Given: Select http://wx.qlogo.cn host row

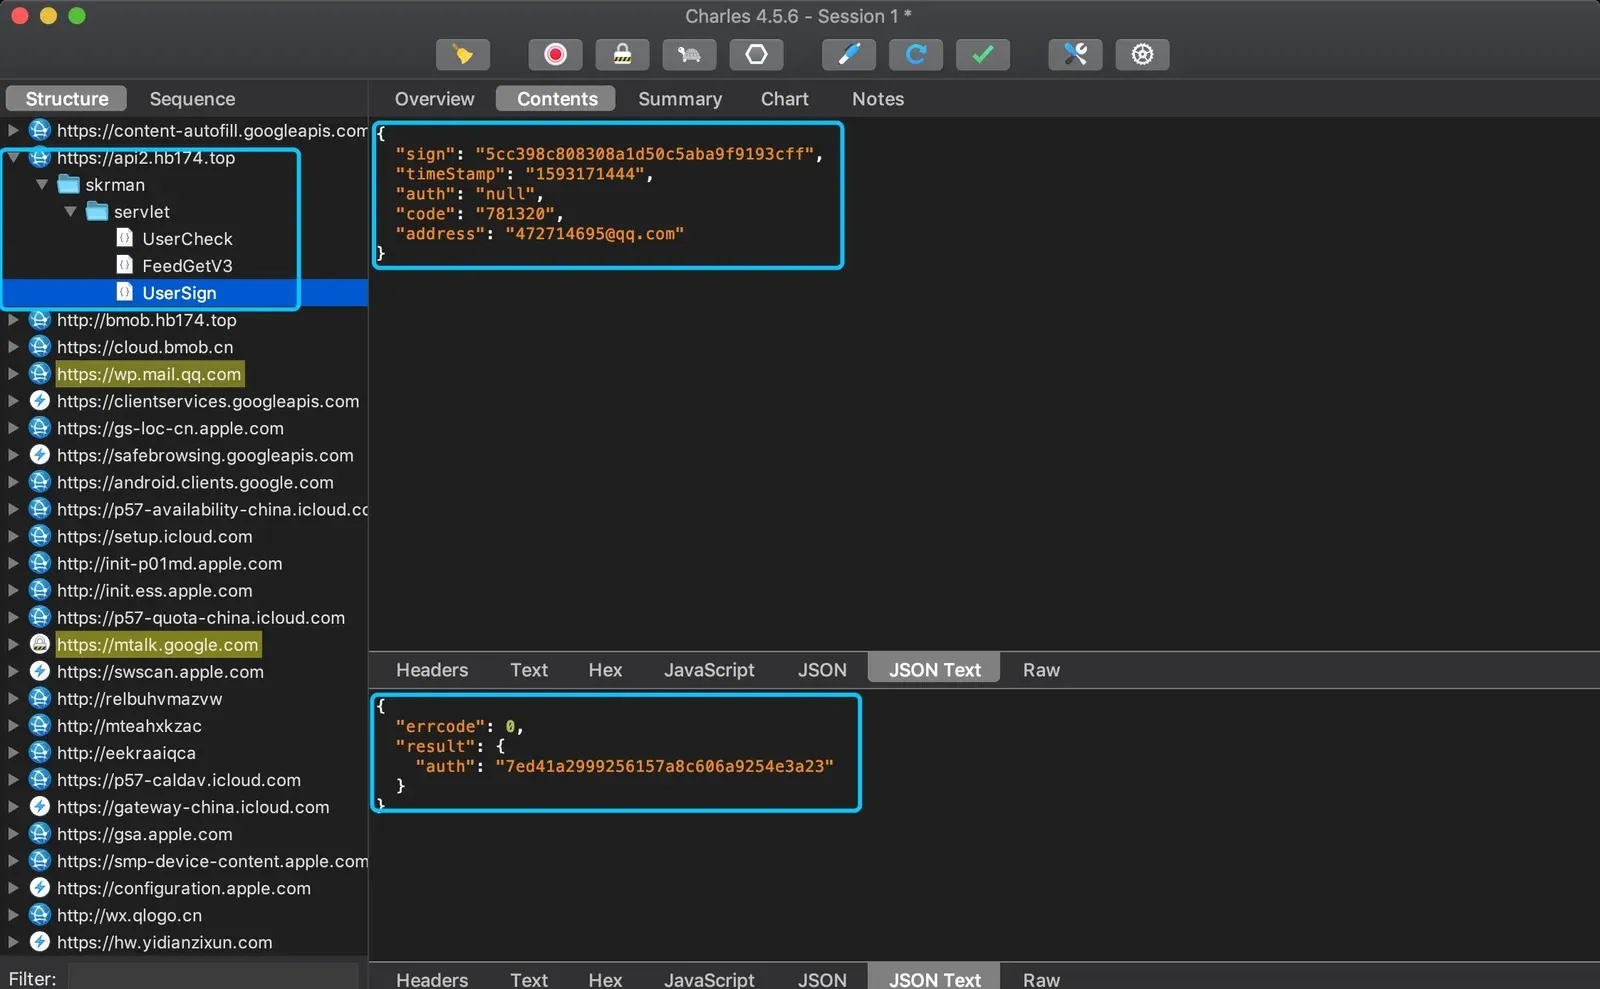Looking at the screenshot, I should tap(184, 914).
